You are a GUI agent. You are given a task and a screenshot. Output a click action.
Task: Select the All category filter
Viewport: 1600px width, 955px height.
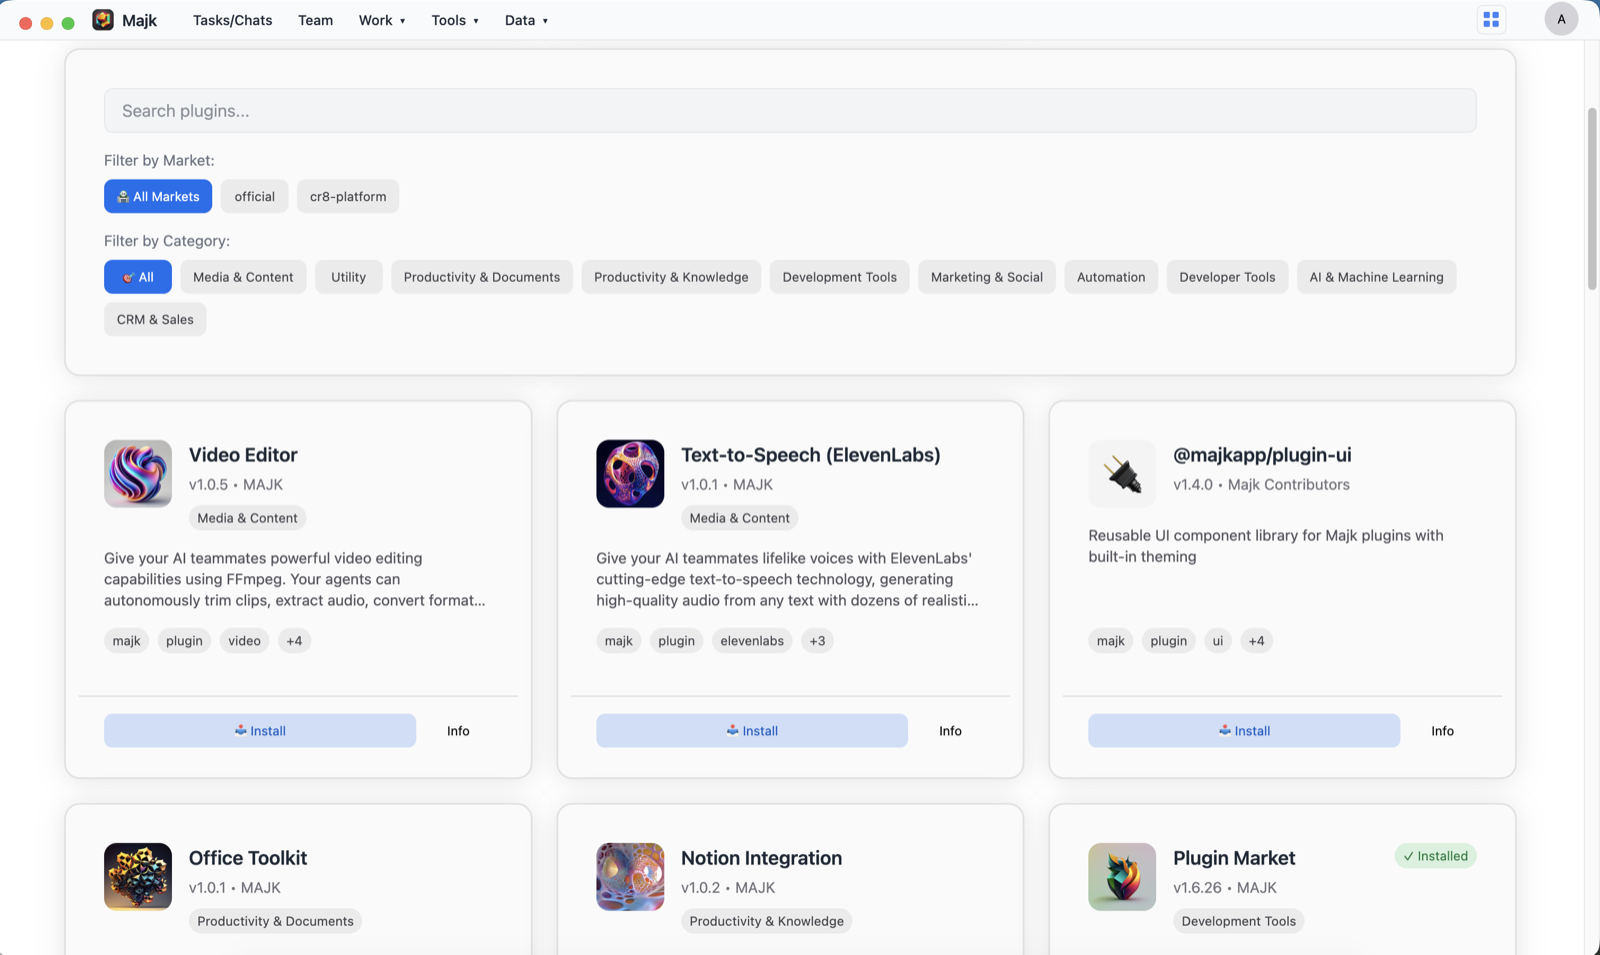pos(138,277)
